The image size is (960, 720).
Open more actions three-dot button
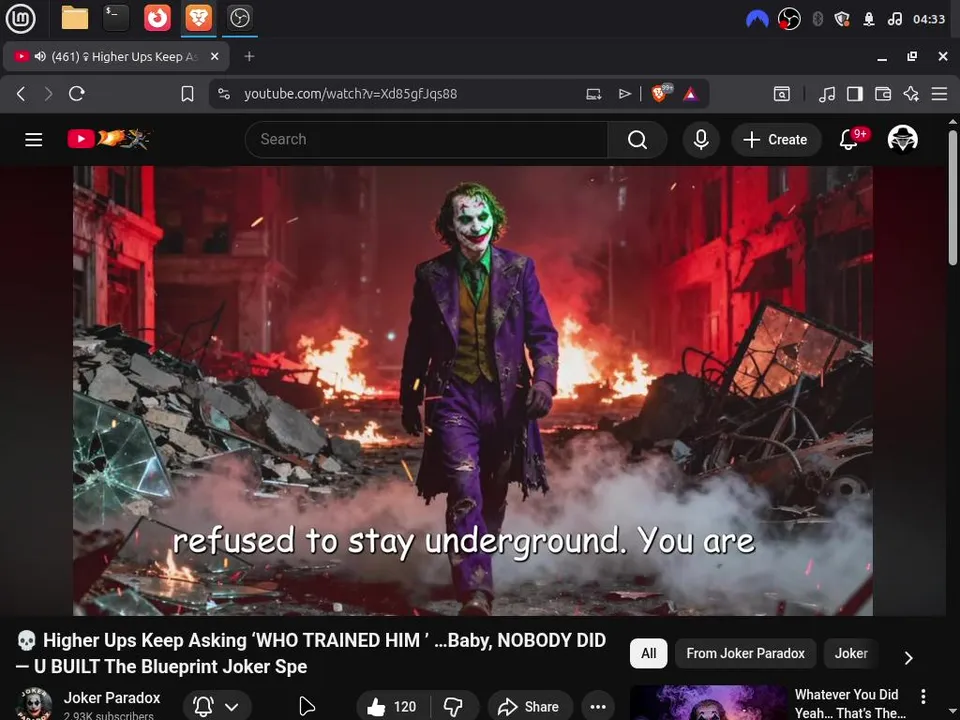tap(598, 706)
